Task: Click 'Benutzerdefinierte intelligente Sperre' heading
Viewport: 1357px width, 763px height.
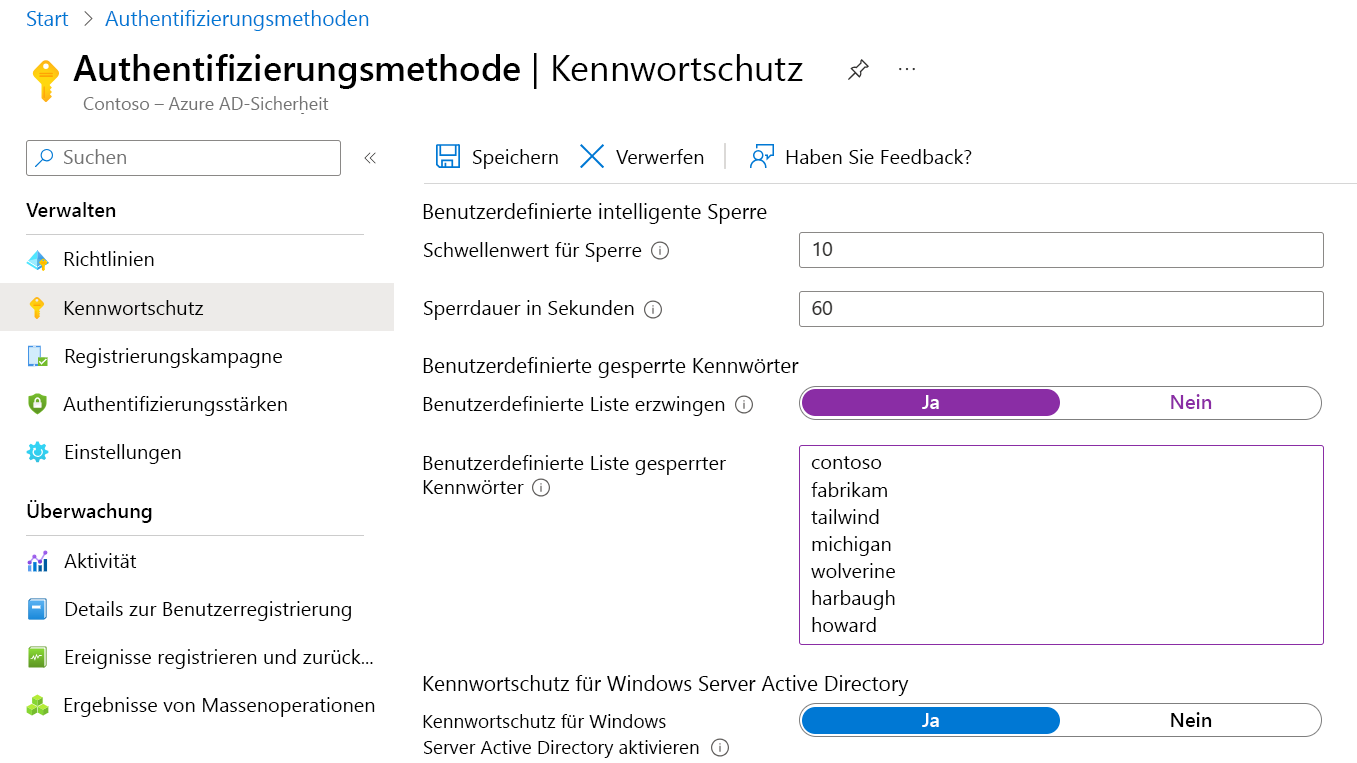Action: [x=595, y=212]
